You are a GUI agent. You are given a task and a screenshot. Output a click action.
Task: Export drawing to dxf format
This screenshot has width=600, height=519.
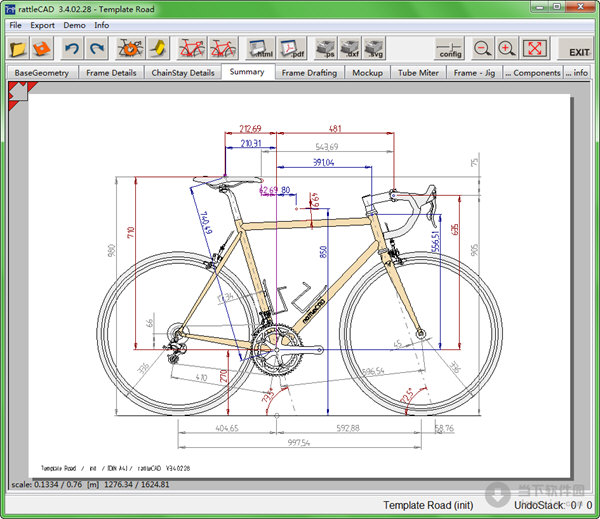350,49
